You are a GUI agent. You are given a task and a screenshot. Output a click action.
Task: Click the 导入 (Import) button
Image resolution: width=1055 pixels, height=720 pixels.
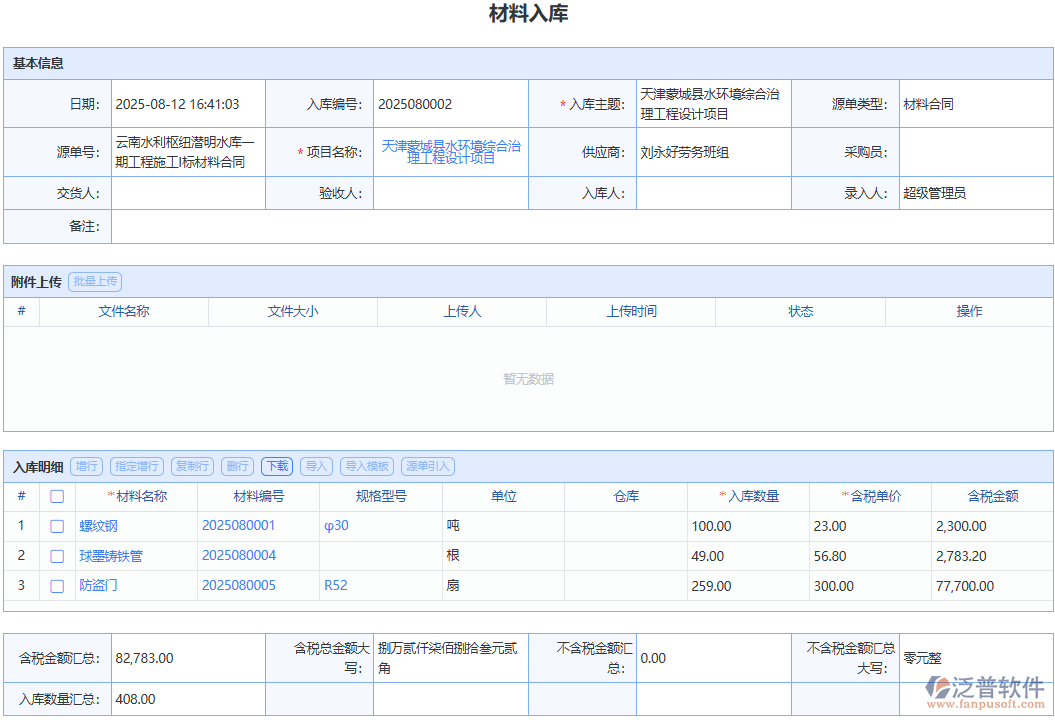(315, 466)
